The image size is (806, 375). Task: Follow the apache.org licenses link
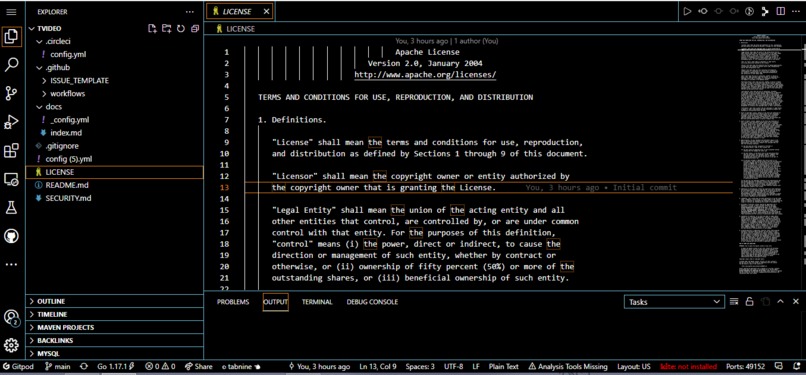(425, 75)
